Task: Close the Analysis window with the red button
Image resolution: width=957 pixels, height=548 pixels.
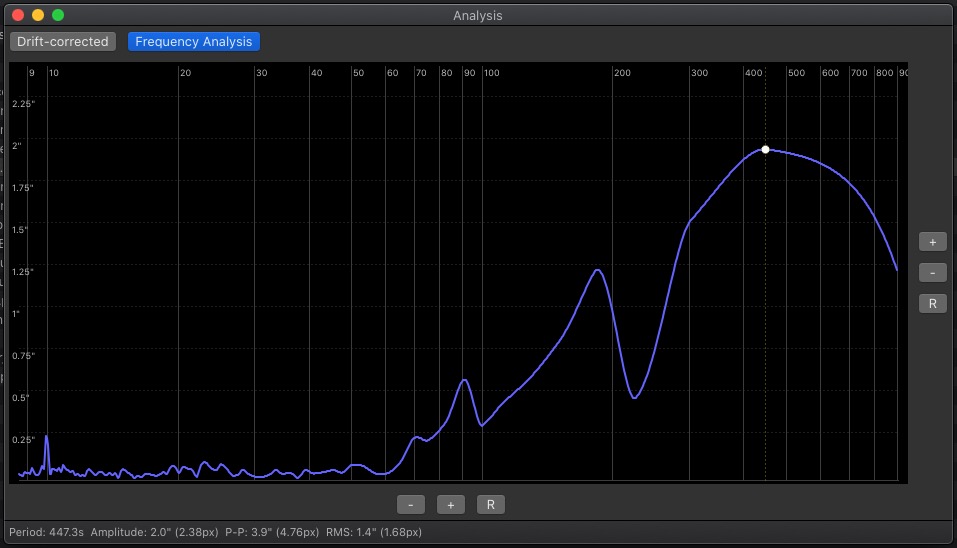Action: tap(18, 15)
